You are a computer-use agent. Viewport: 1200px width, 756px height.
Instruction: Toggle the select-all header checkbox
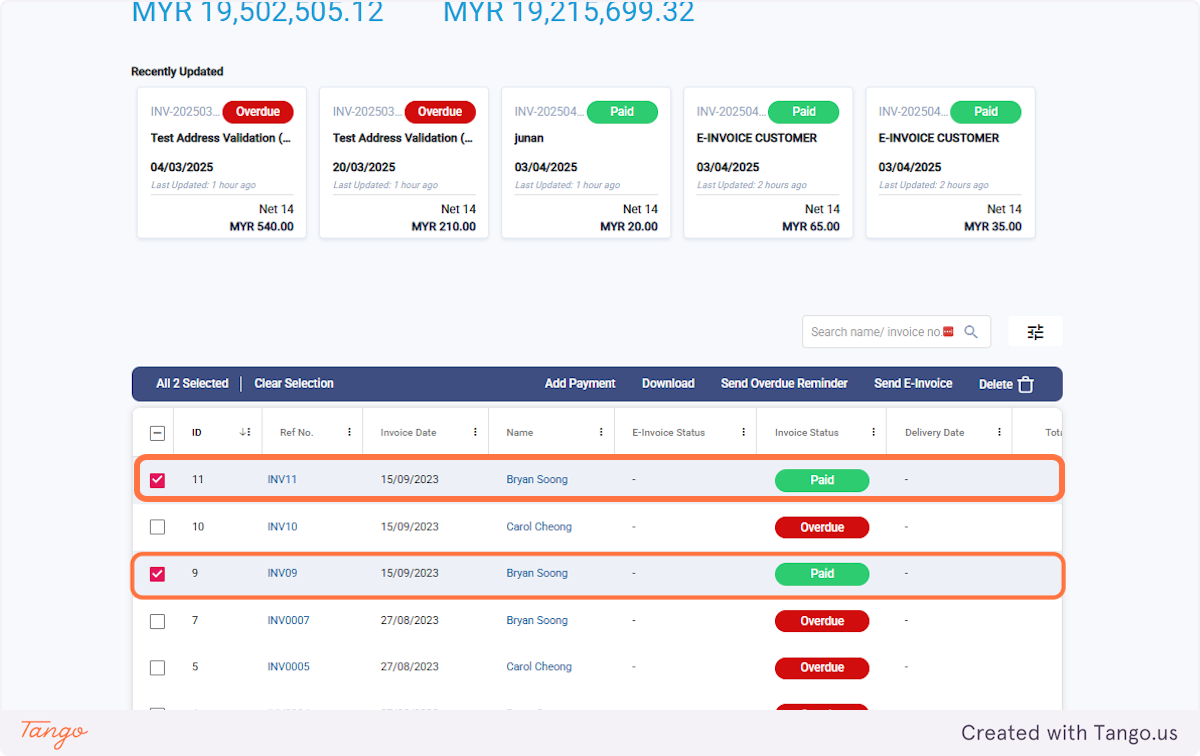pyautogui.click(x=157, y=433)
